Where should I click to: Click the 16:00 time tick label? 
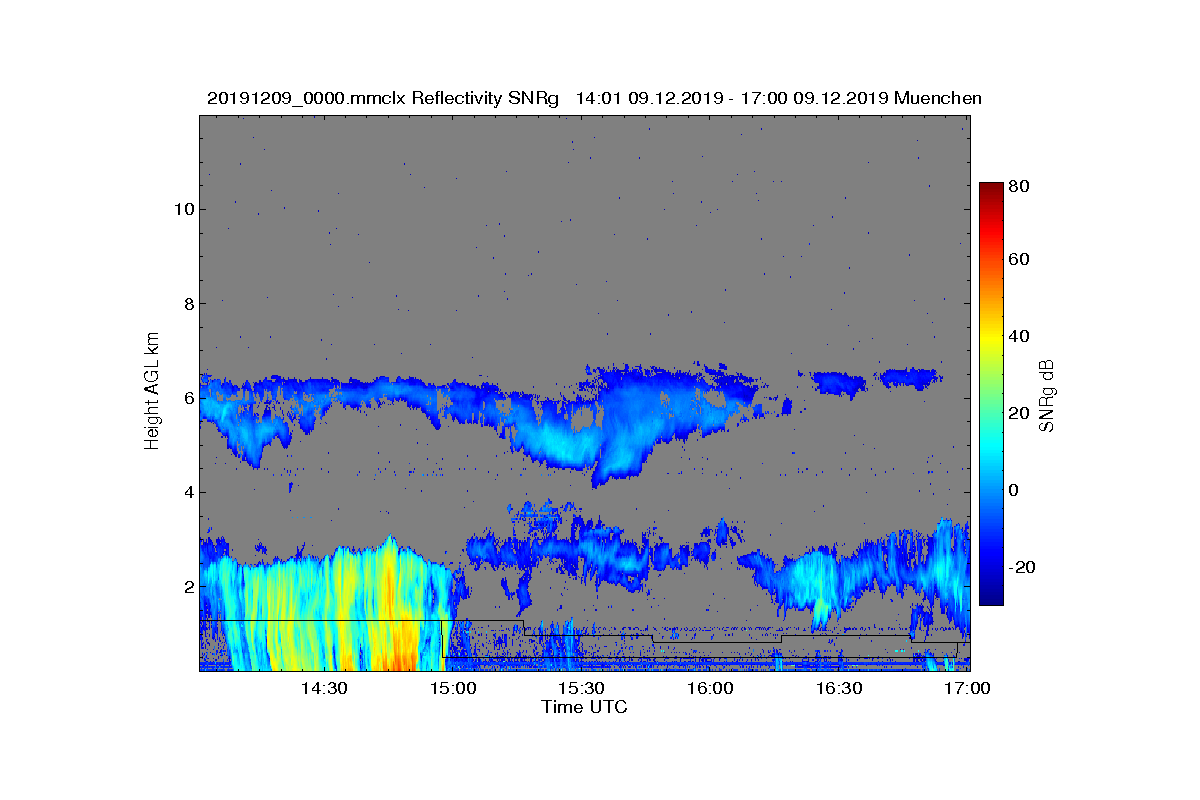pyautogui.click(x=711, y=689)
